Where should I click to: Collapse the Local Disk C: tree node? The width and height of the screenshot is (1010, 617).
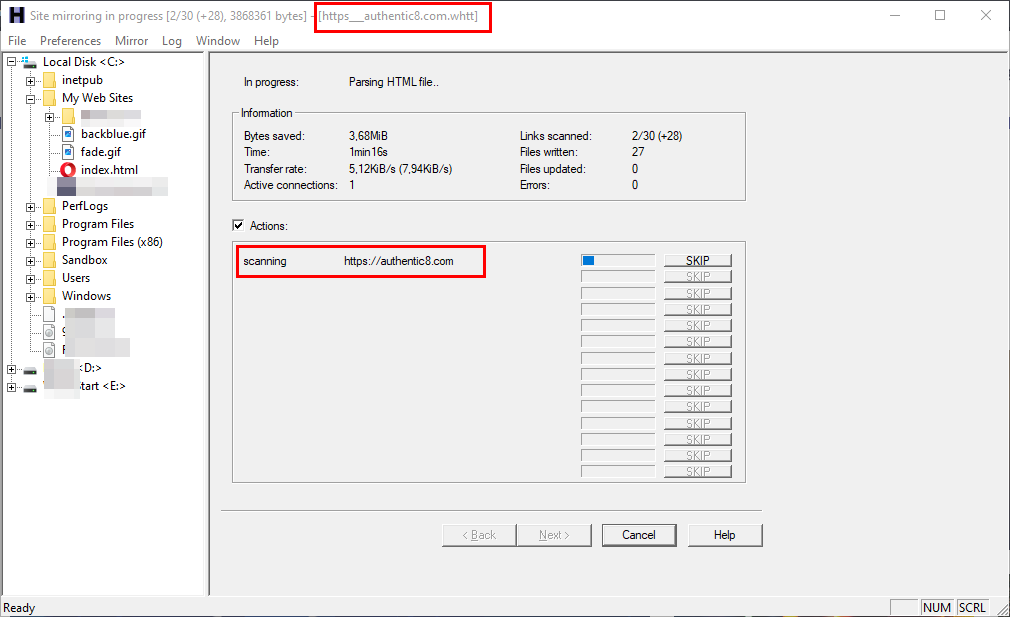(x=12, y=62)
